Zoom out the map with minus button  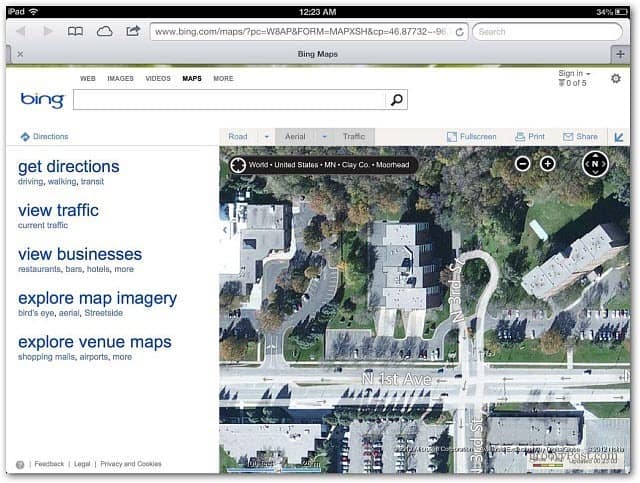[x=522, y=164]
